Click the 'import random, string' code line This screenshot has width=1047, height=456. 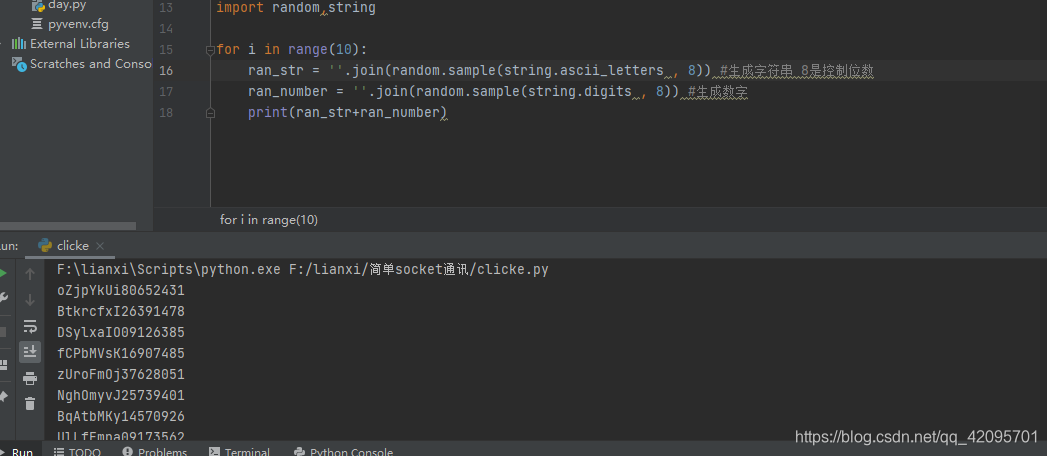(x=296, y=9)
